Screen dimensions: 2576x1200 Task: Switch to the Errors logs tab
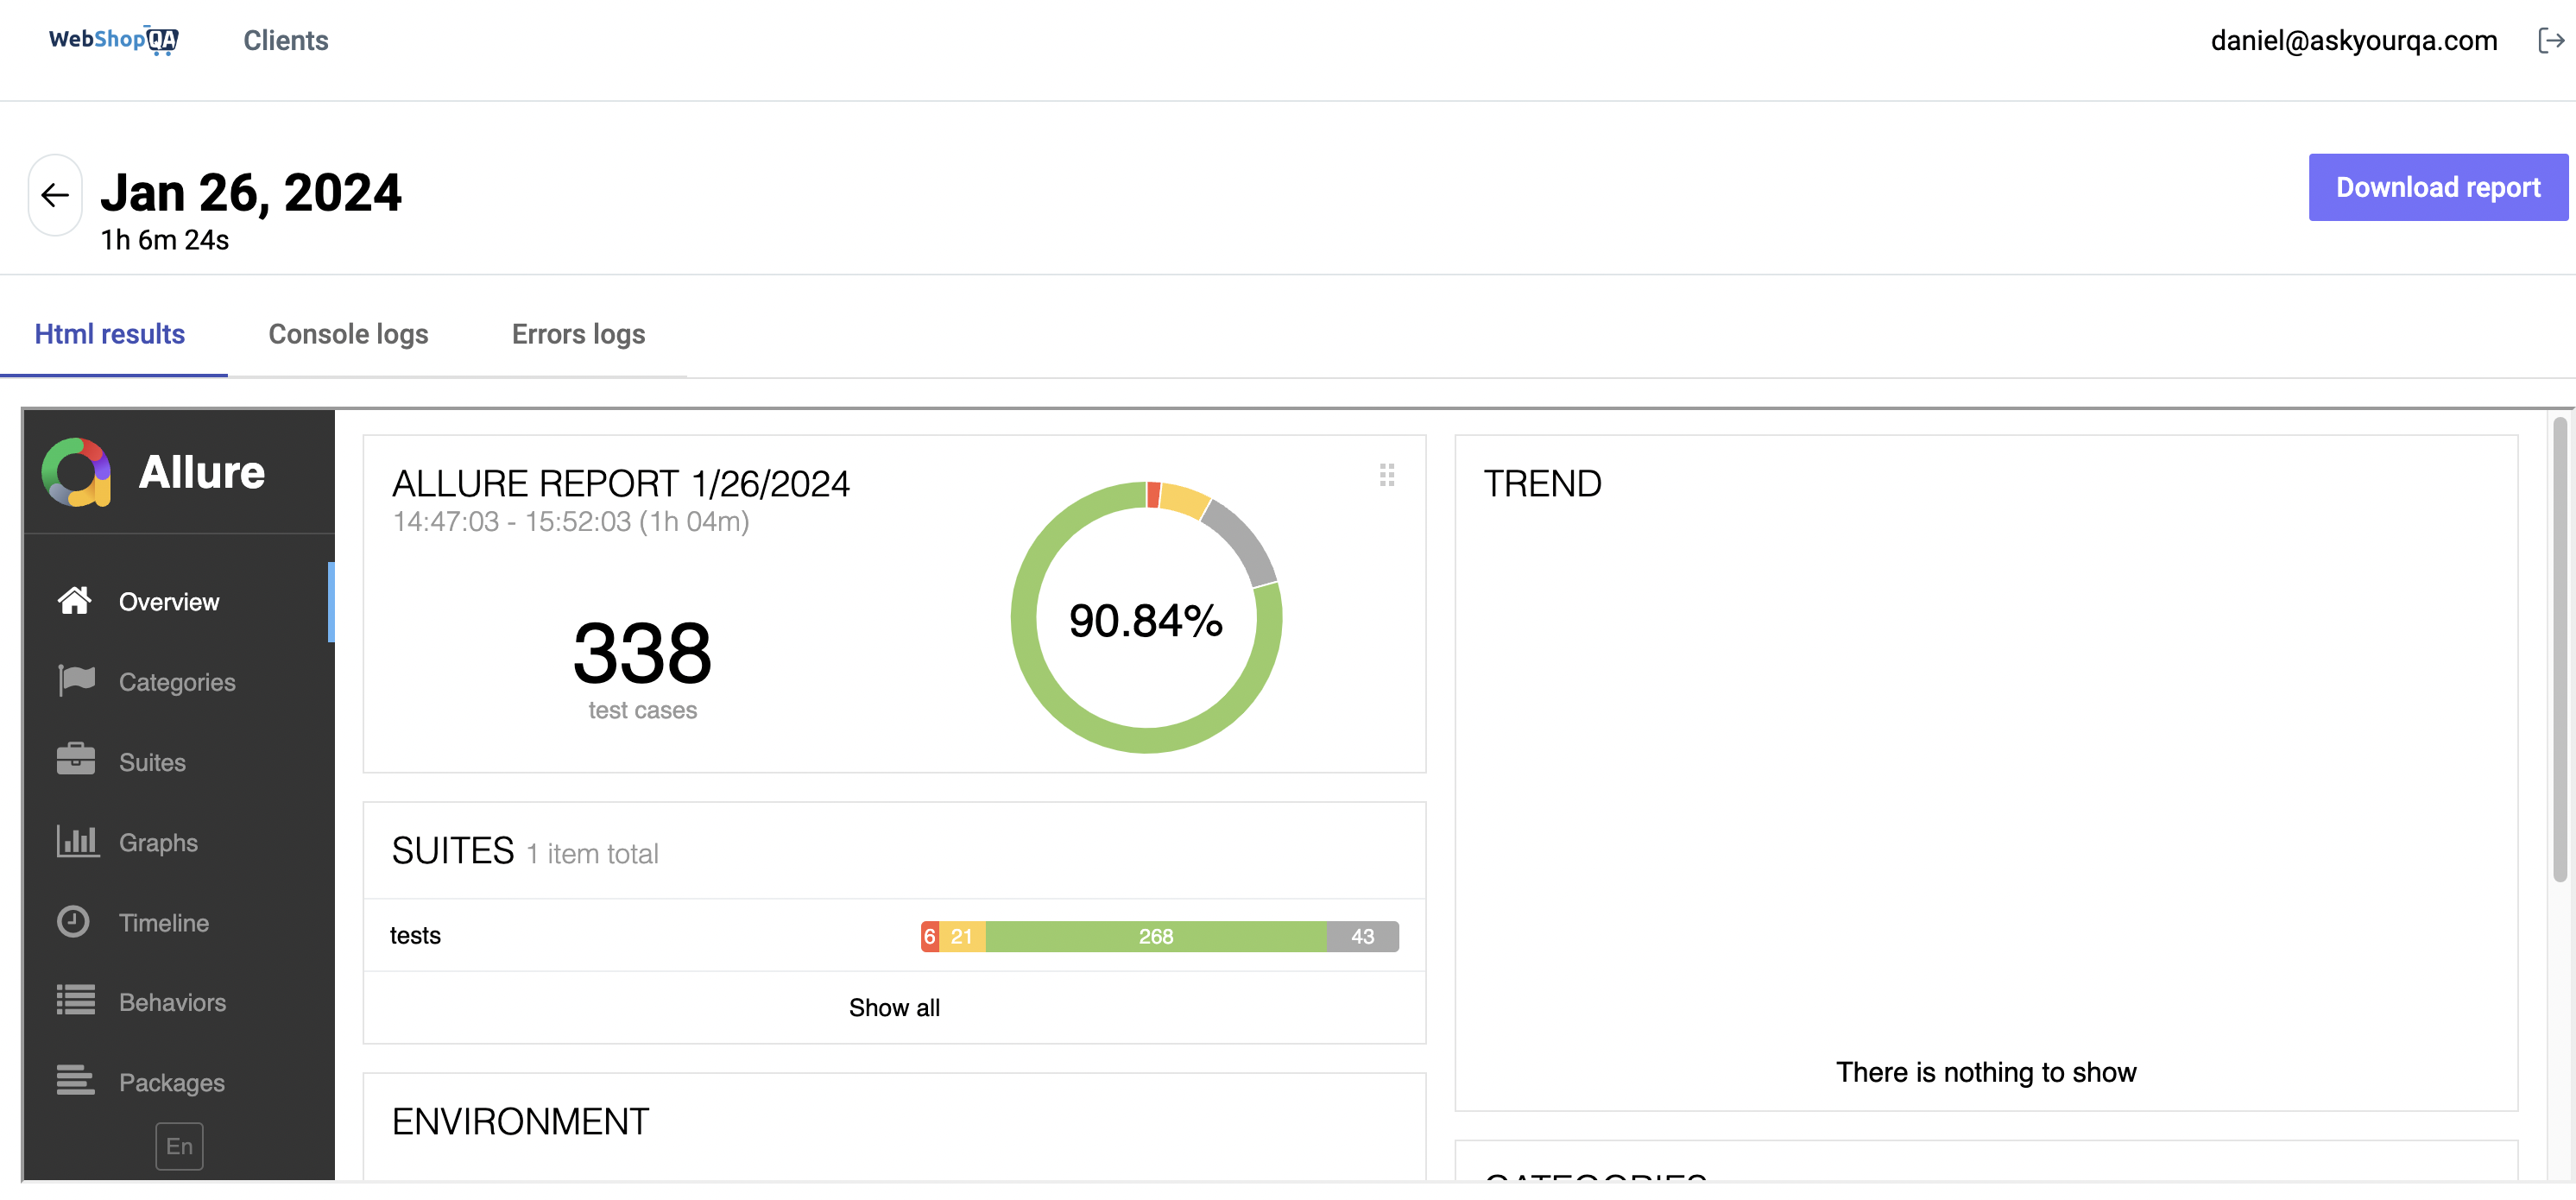(578, 334)
